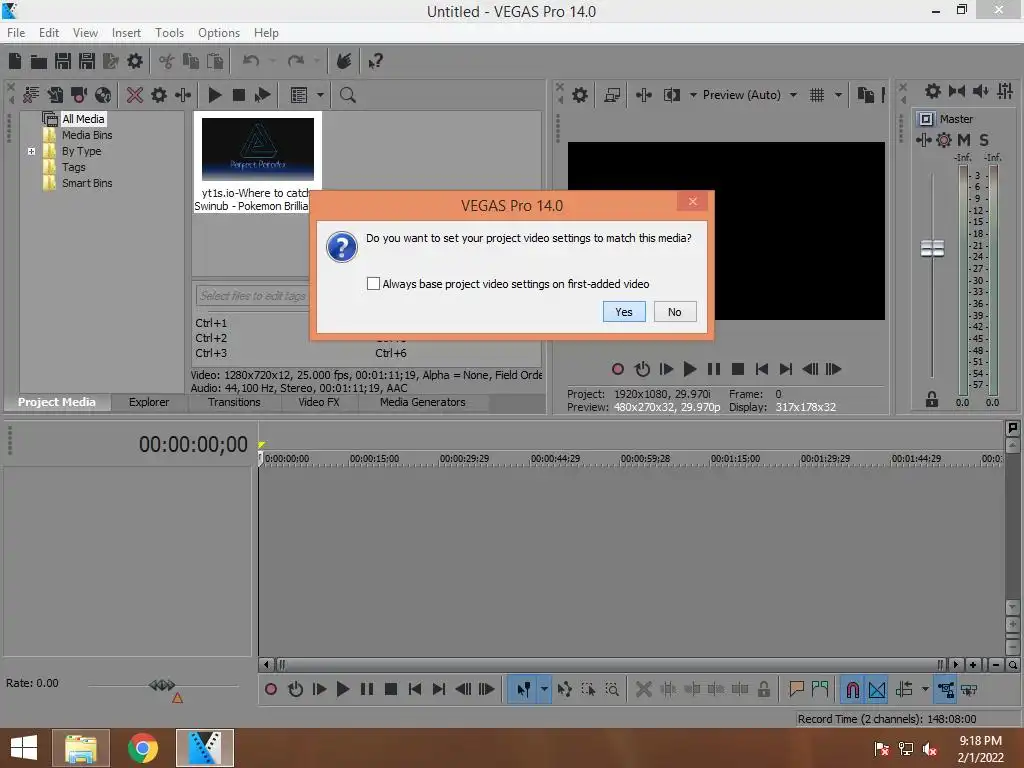The width and height of the screenshot is (1024, 768).
Task: Open the Edit menu
Action: coord(49,33)
